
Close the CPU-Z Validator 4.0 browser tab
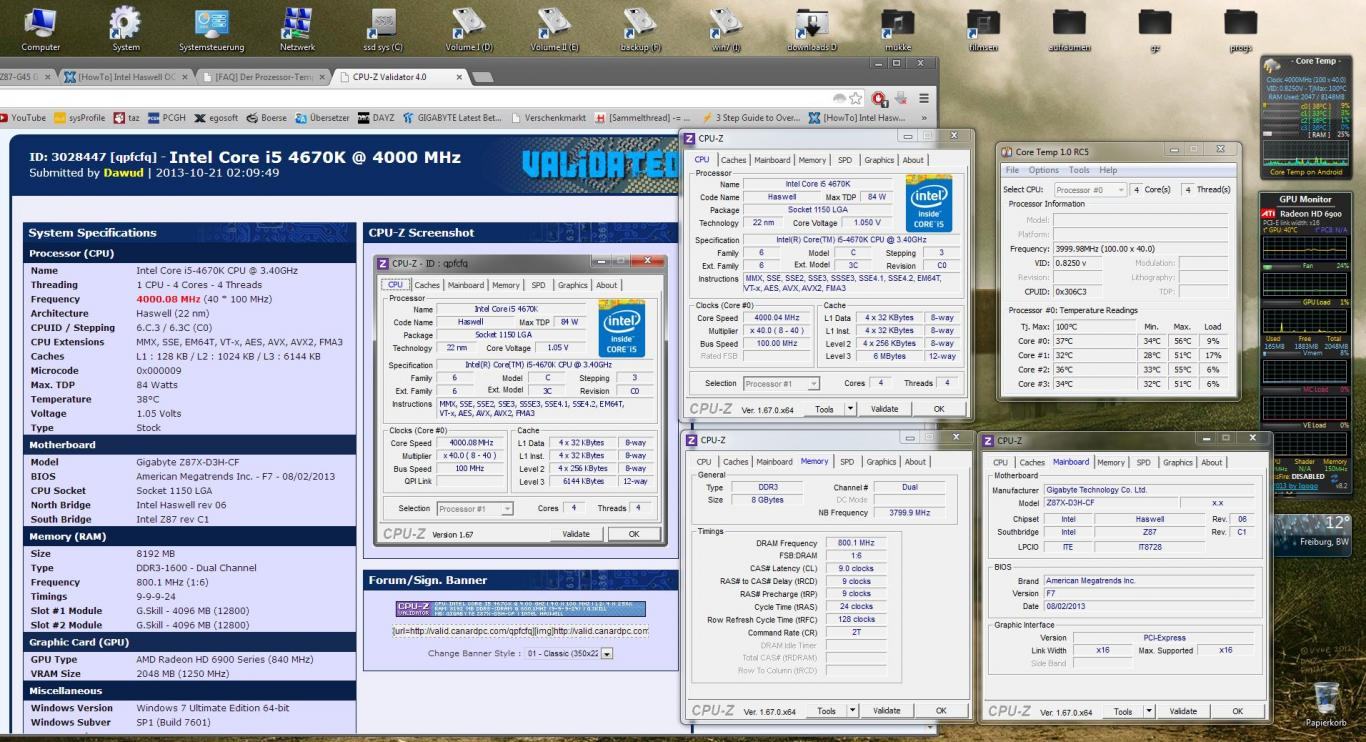coord(459,77)
